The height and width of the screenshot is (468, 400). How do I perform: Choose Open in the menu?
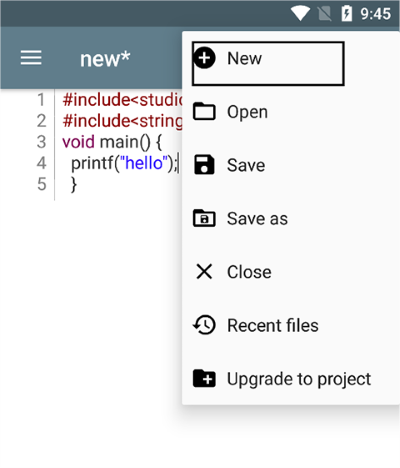(291, 111)
